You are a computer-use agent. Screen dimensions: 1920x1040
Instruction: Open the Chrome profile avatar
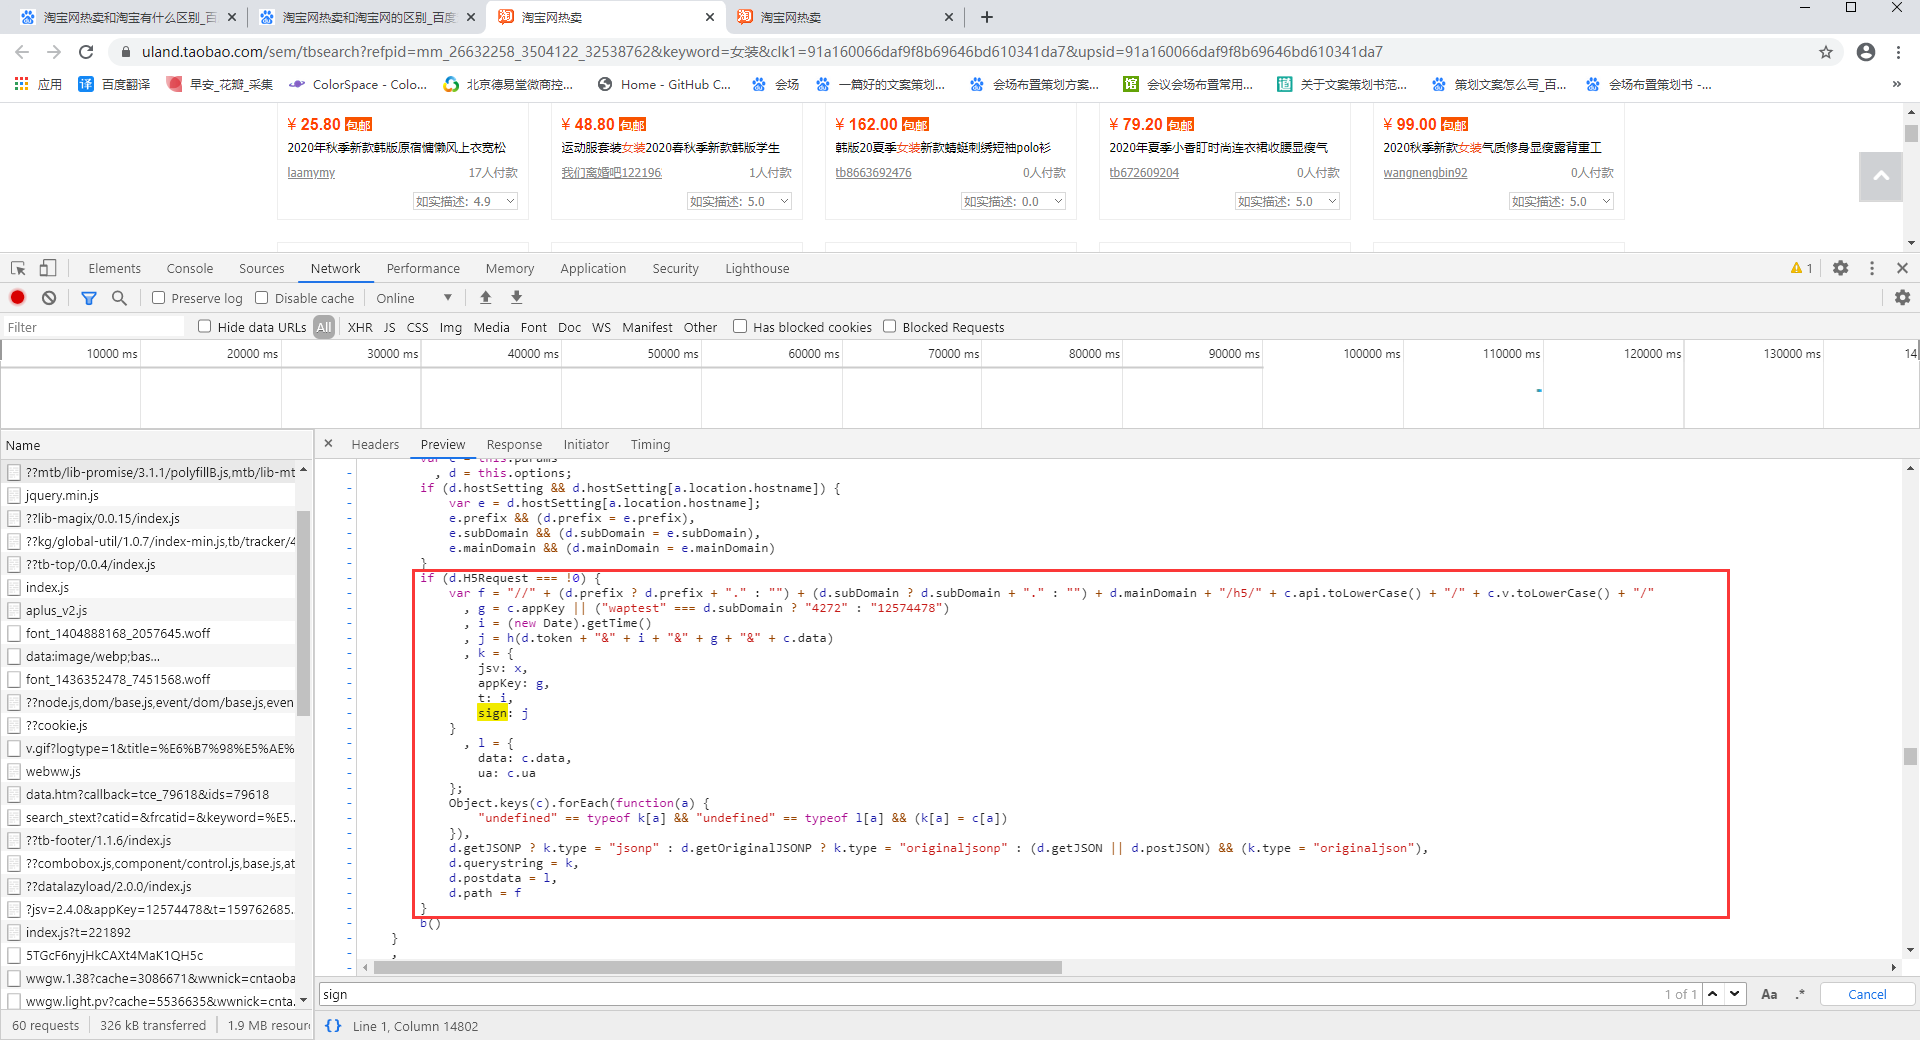coord(1866,52)
